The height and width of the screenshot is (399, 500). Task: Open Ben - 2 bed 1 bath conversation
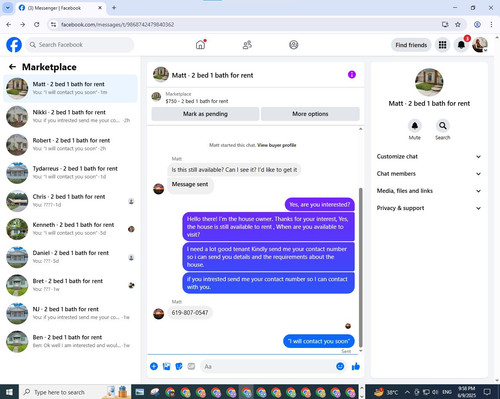[70, 341]
